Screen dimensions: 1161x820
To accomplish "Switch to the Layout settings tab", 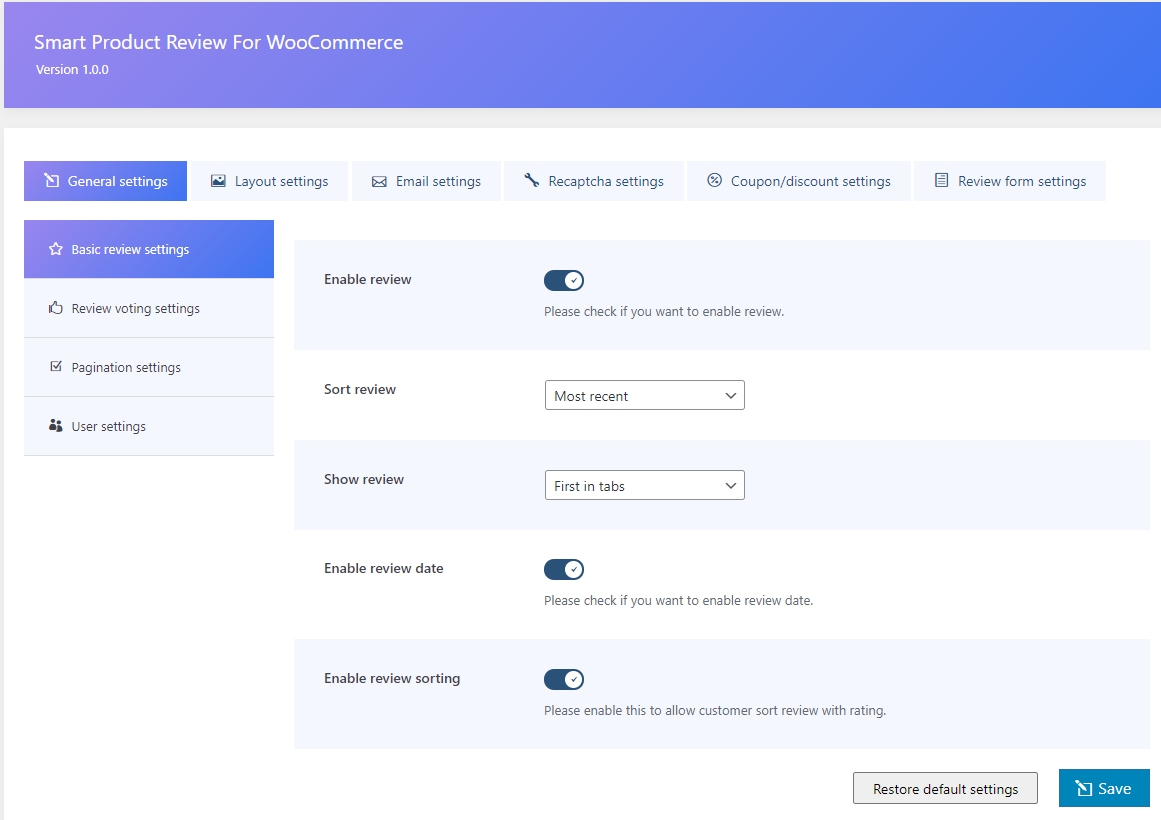I will pos(270,181).
